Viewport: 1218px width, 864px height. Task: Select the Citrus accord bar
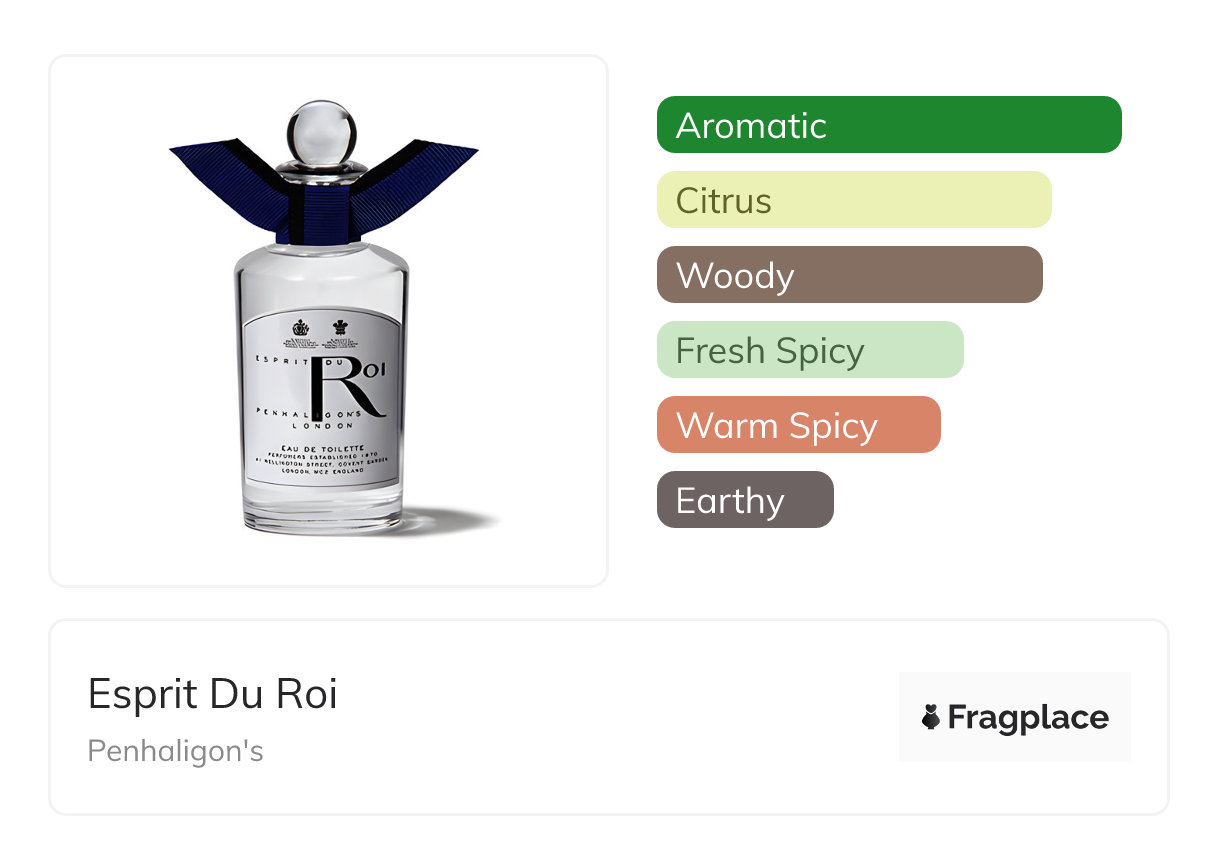(x=854, y=200)
